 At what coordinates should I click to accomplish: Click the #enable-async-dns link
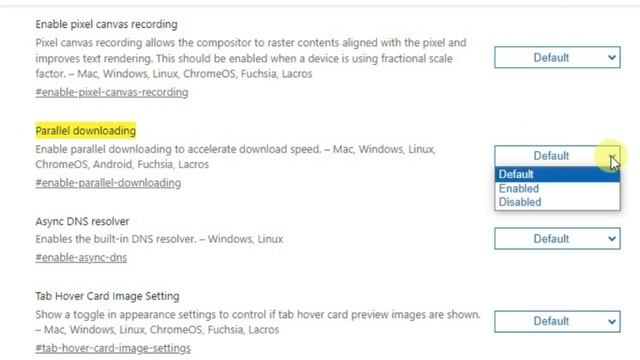(x=81, y=258)
